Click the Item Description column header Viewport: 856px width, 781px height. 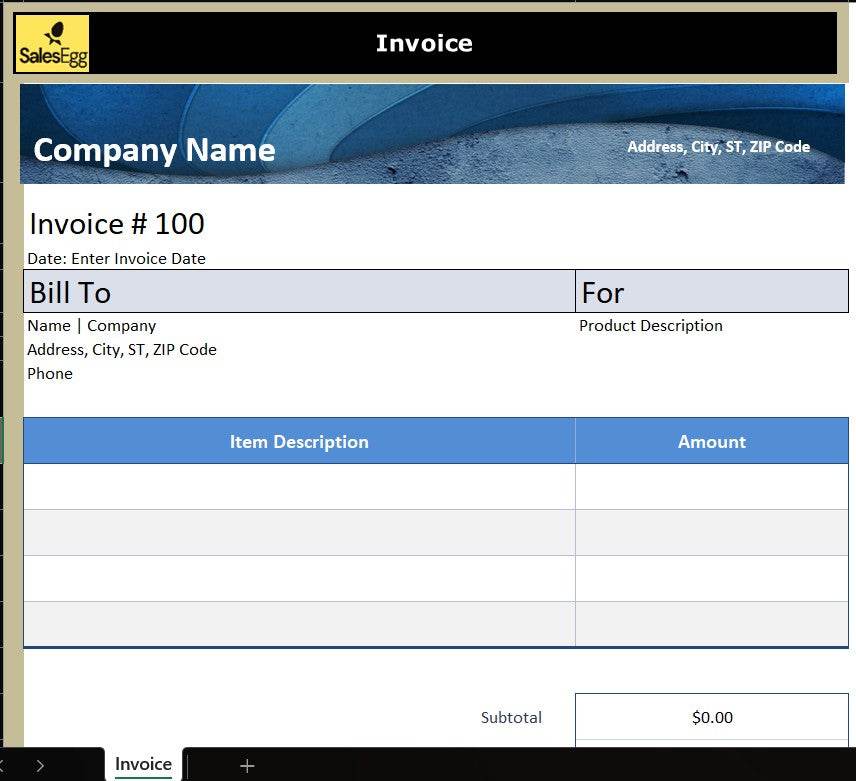(x=299, y=442)
